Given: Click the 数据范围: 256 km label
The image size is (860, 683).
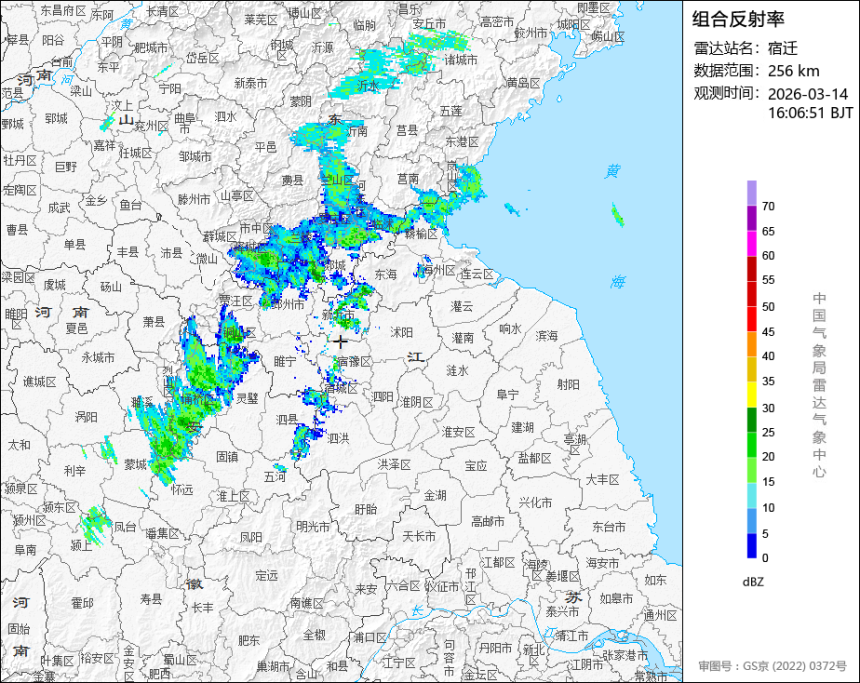Looking at the screenshot, I should (x=757, y=71).
